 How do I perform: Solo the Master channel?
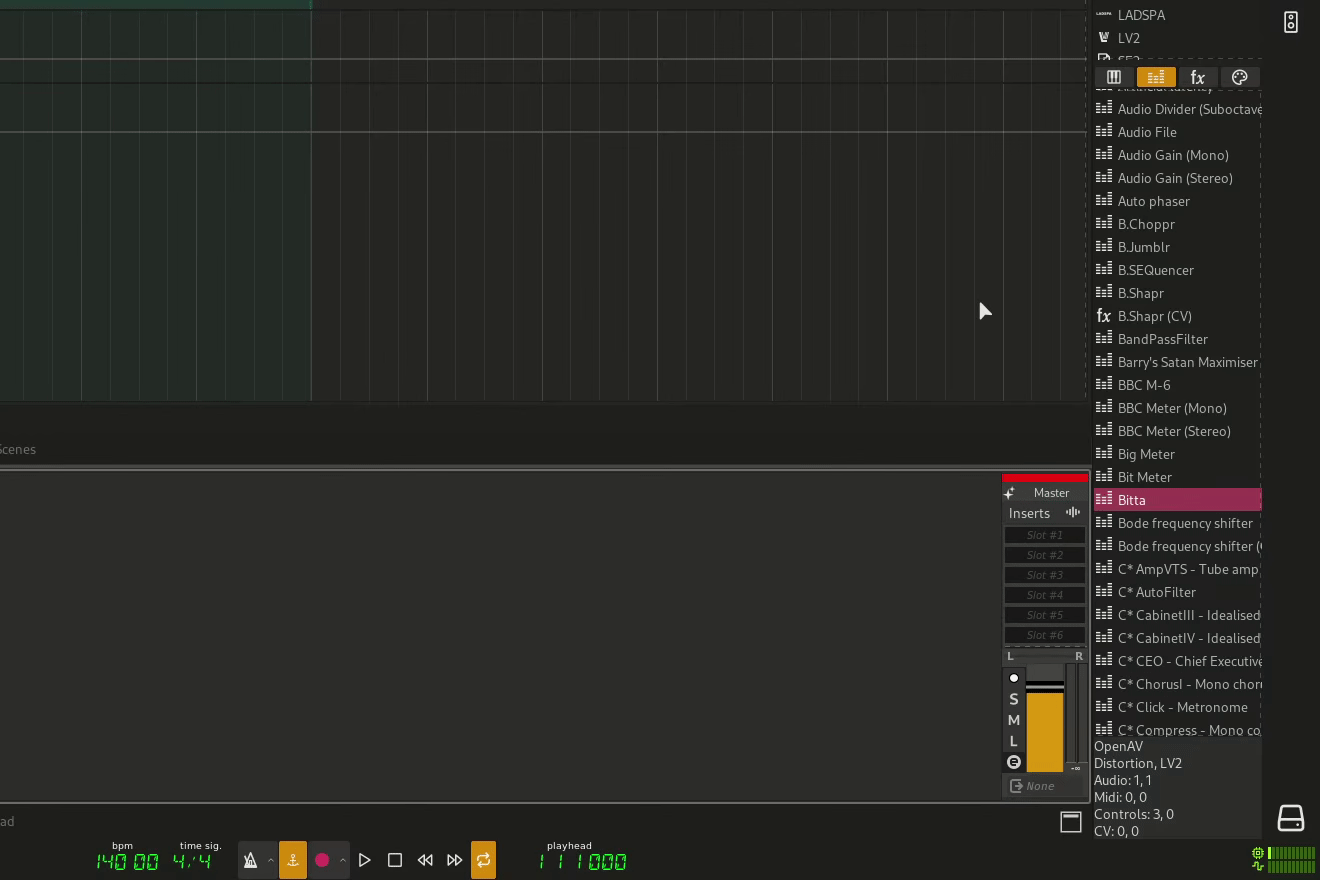coord(1014,699)
